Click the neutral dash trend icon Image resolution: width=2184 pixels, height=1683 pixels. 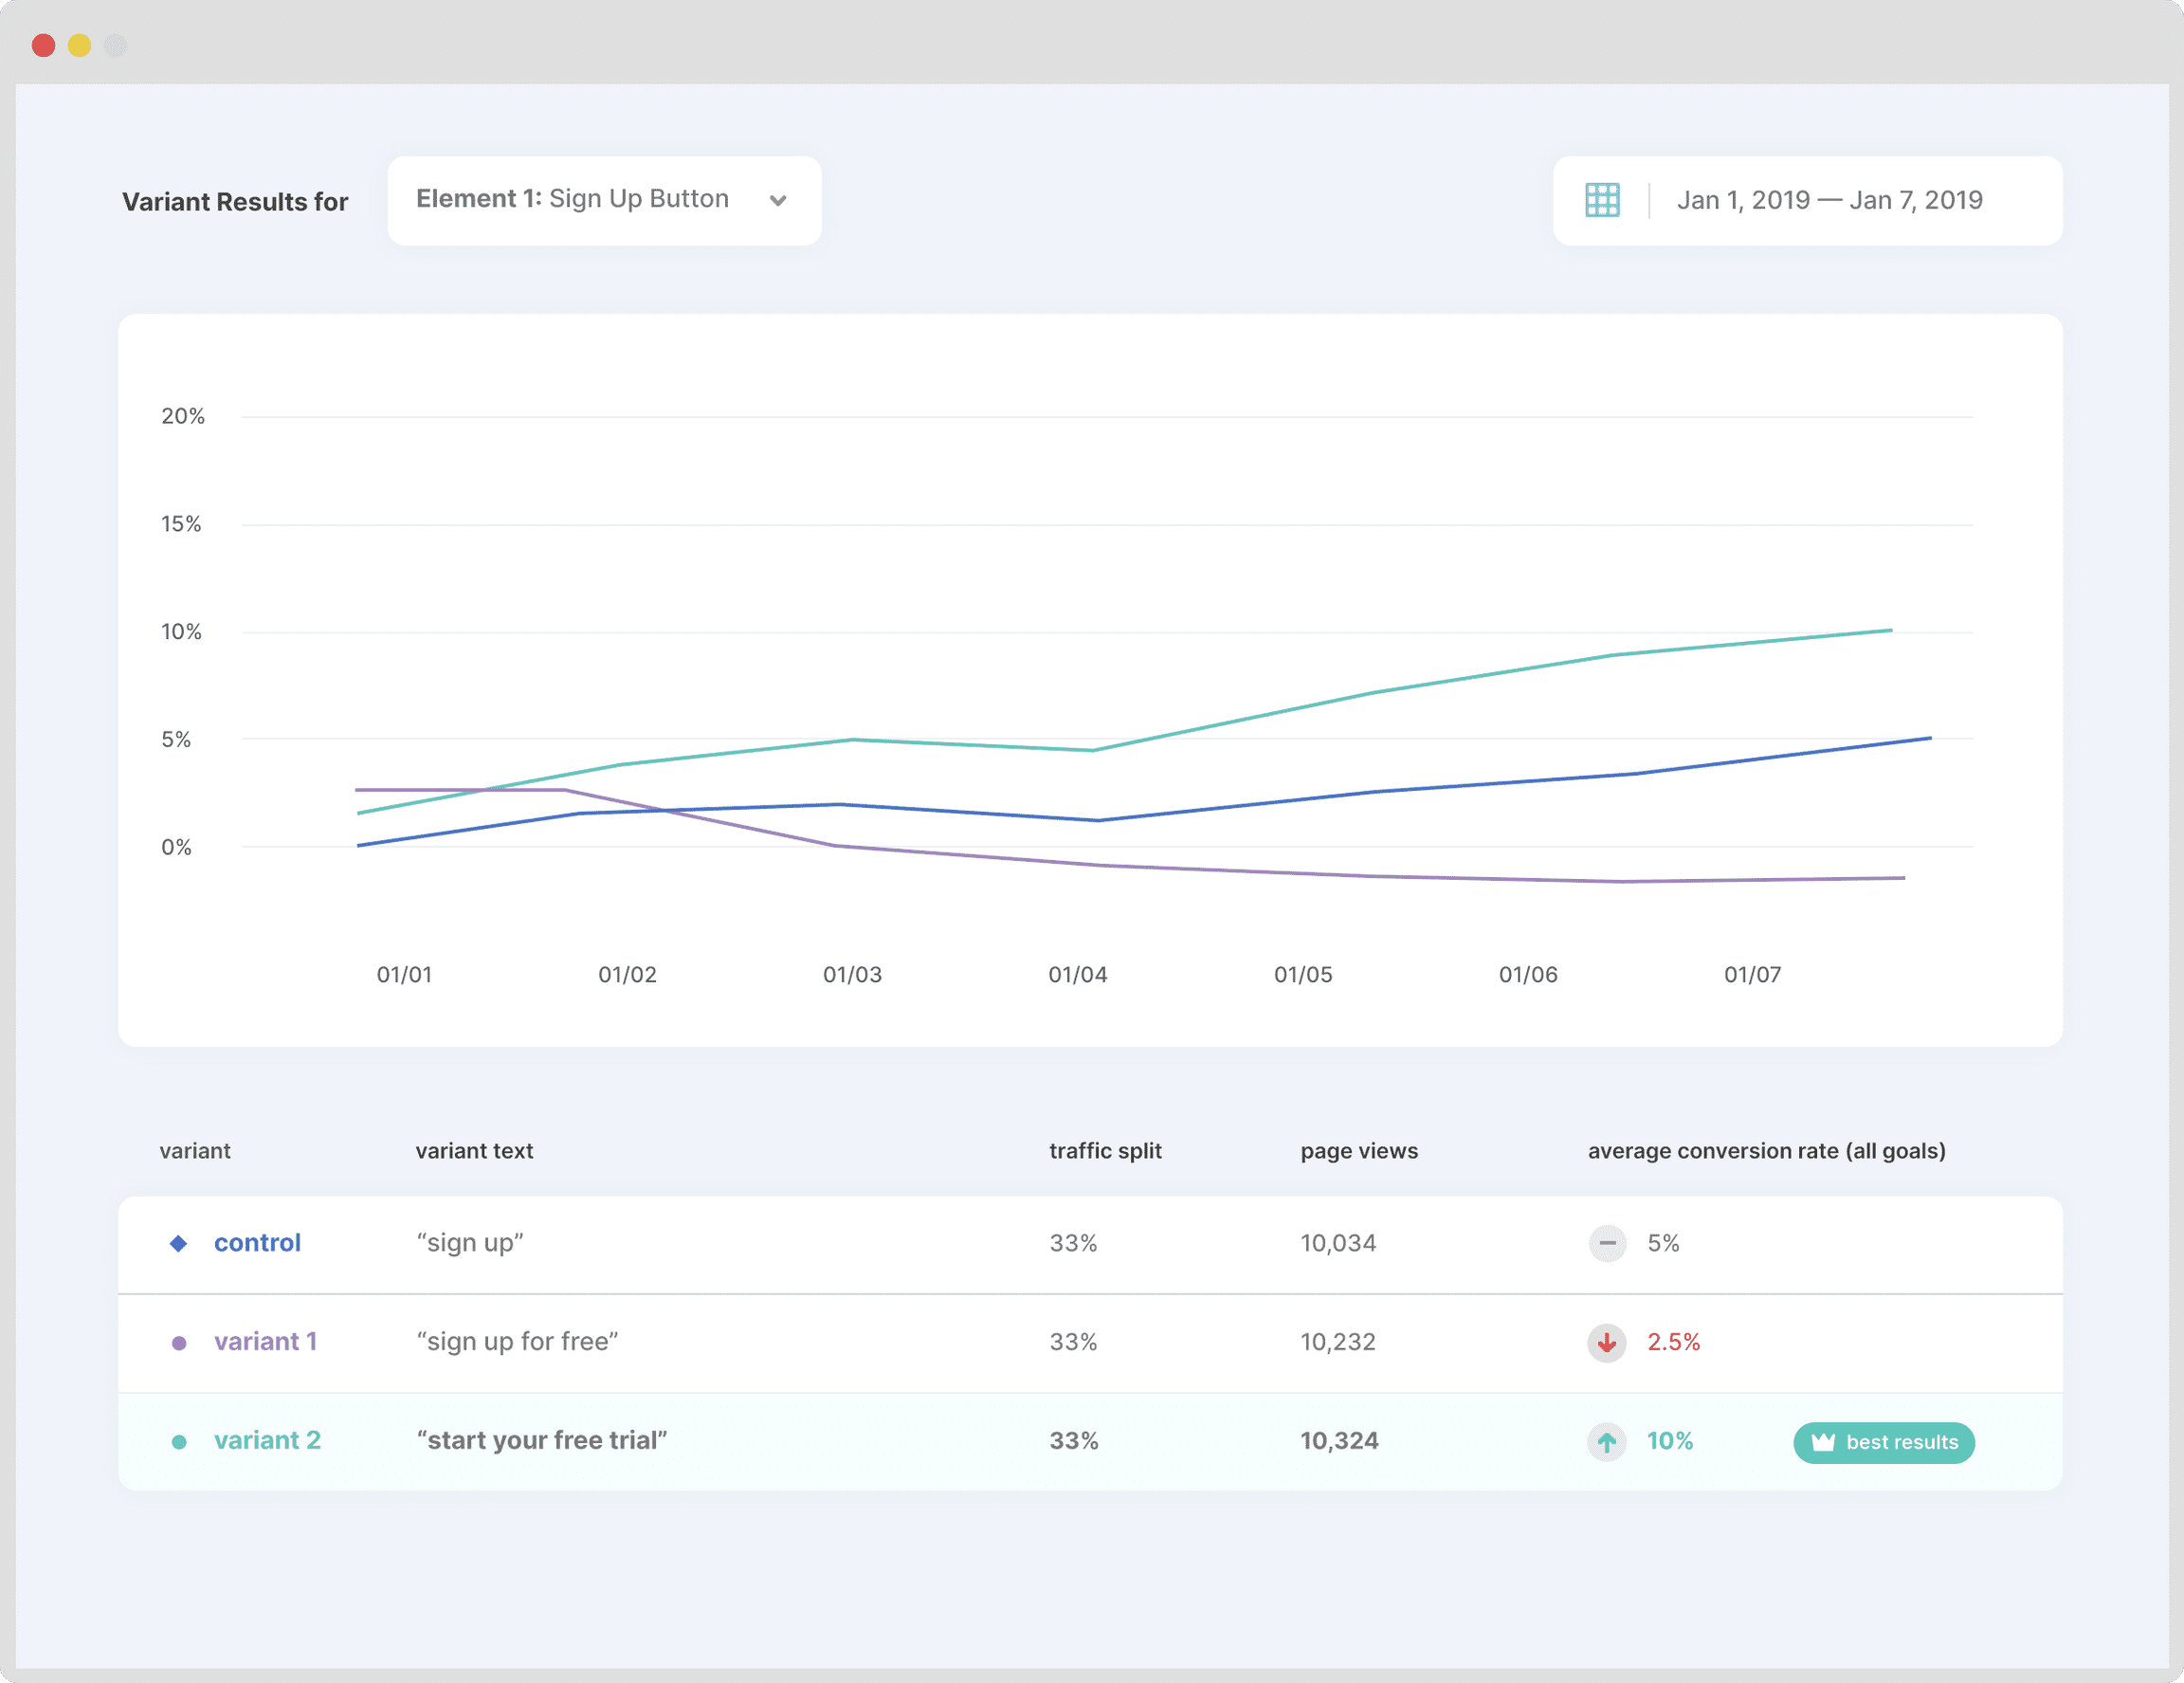(1607, 1243)
